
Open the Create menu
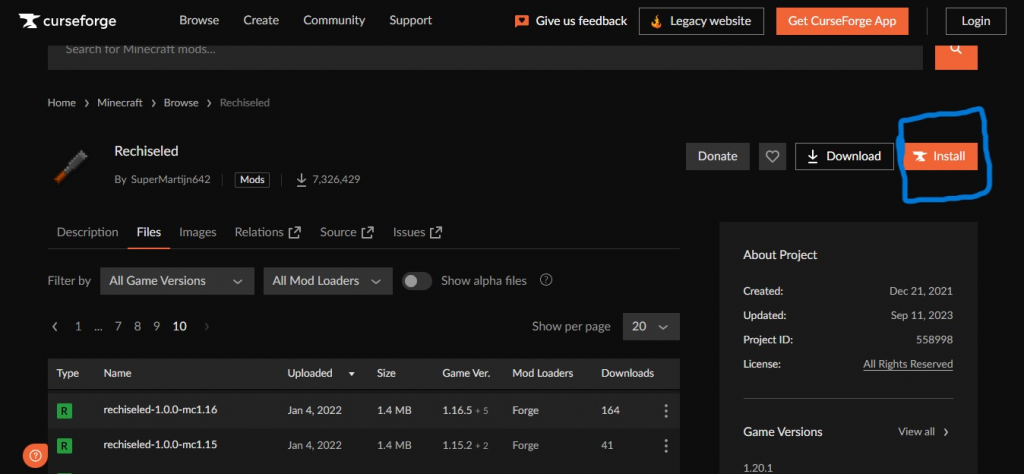pyautogui.click(x=261, y=21)
